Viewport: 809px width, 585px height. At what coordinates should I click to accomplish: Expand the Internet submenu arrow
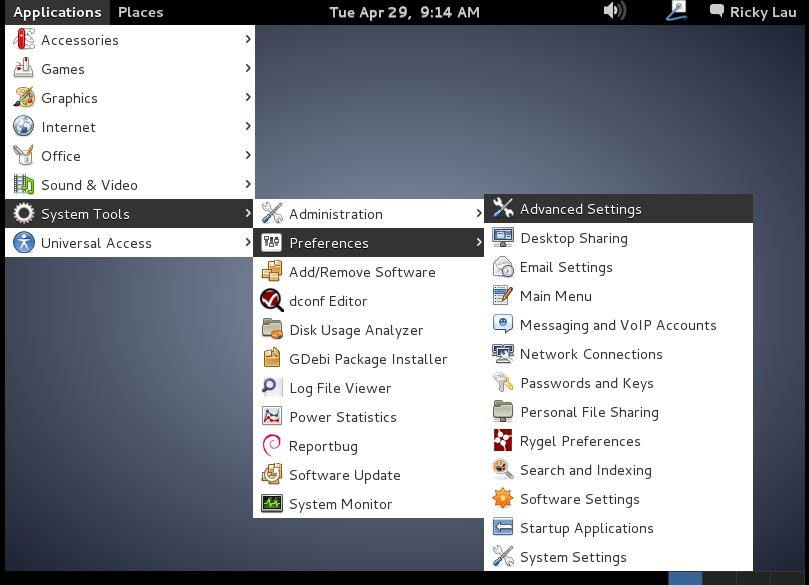coord(248,126)
